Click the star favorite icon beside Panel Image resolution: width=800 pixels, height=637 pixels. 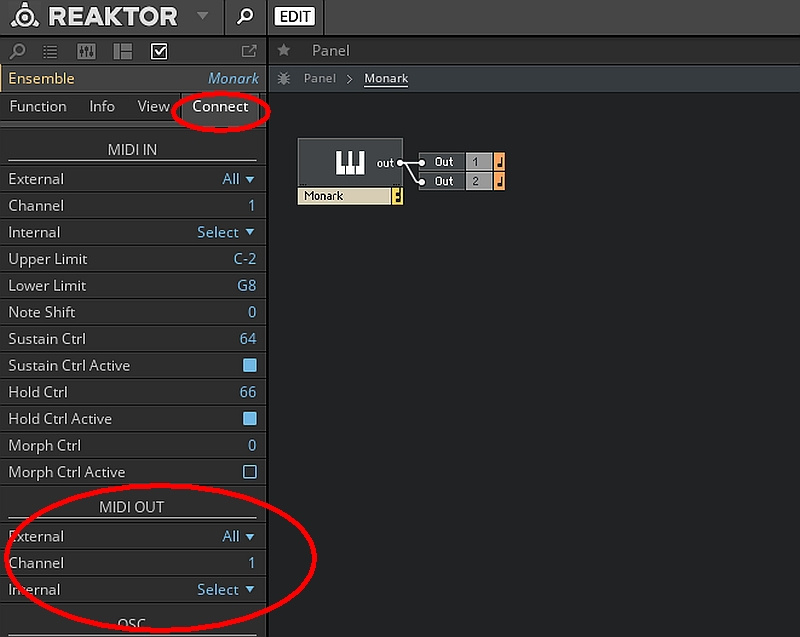click(284, 50)
